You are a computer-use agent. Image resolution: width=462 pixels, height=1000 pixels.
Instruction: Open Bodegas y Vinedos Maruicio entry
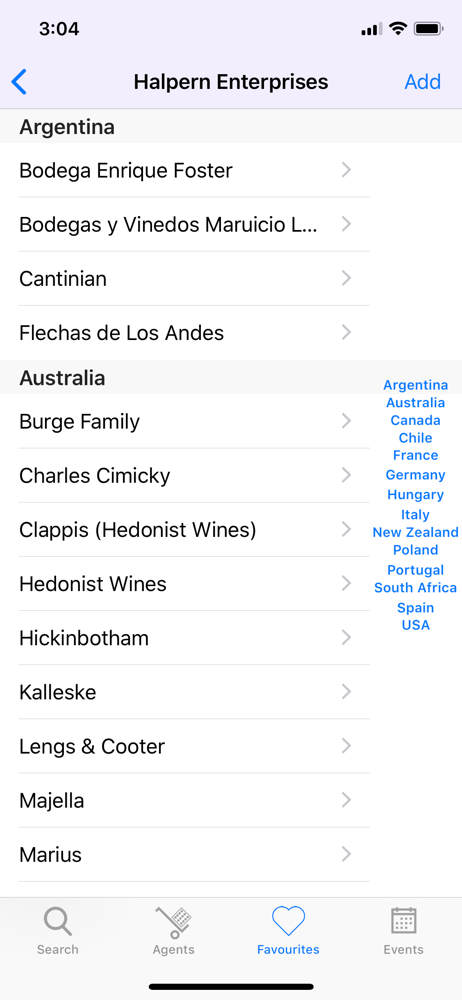pos(185,224)
